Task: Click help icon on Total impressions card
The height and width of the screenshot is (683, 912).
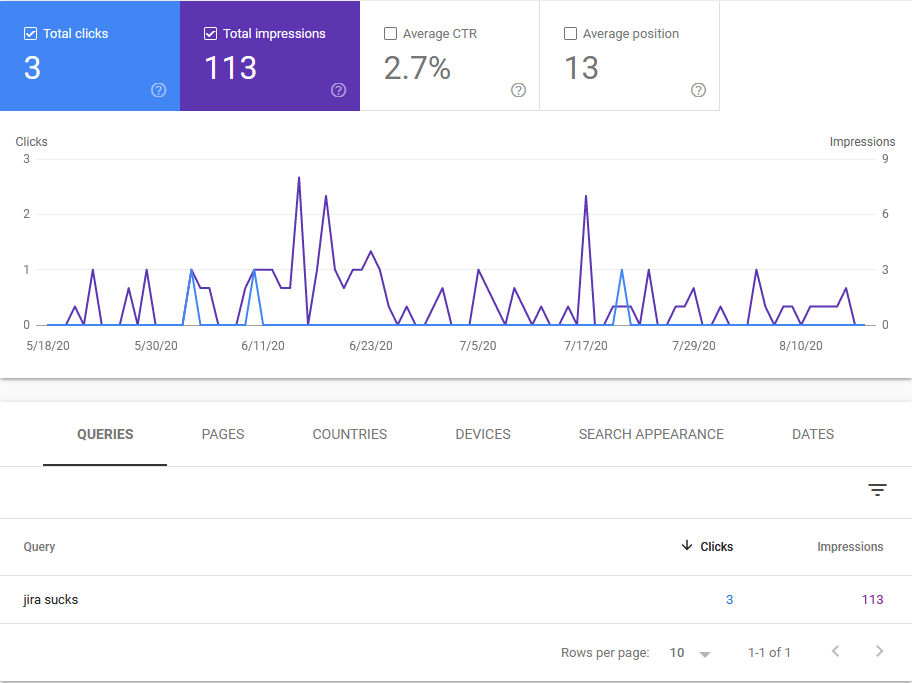Action: click(338, 90)
